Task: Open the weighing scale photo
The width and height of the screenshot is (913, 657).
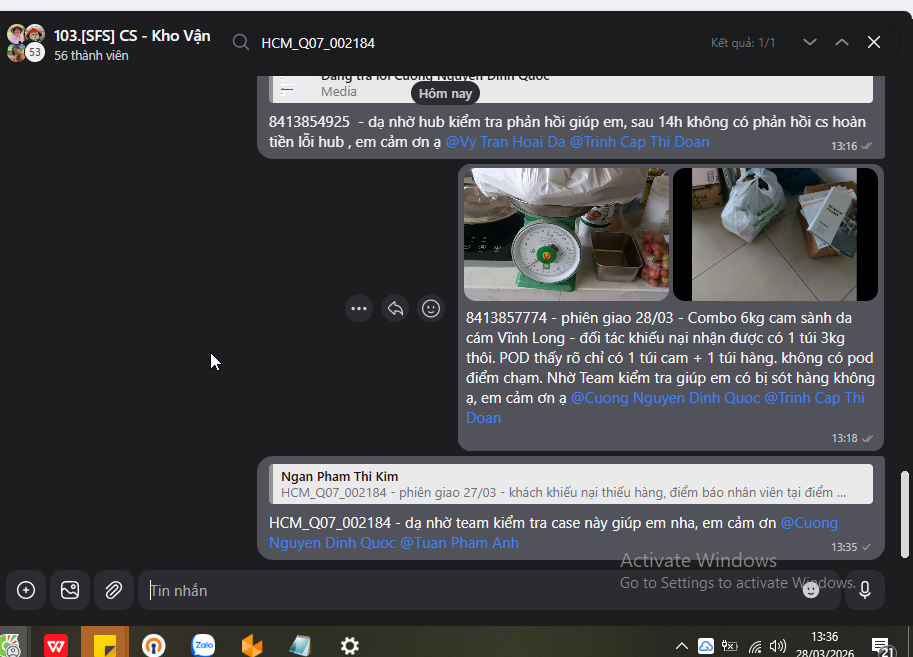Action: click(567, 234)
